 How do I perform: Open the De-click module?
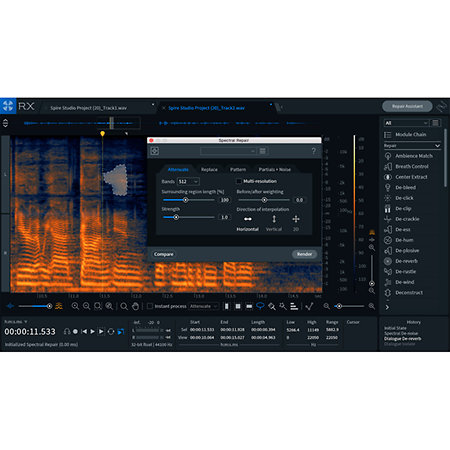point(399,198)
